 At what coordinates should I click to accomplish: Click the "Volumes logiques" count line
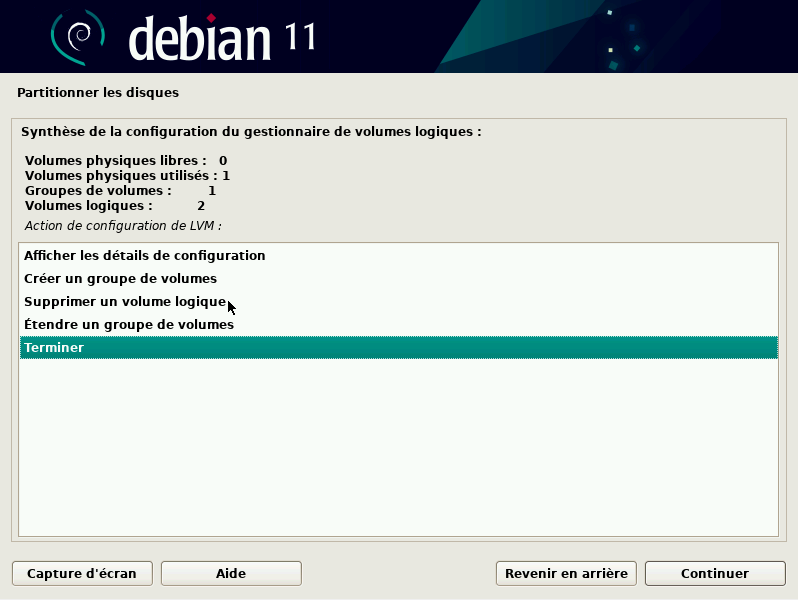[115, 205]
